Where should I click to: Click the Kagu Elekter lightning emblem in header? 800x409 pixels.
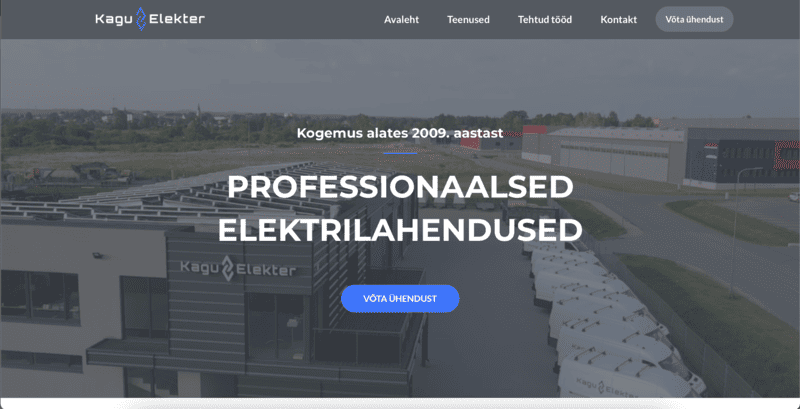tap(141, 19)
